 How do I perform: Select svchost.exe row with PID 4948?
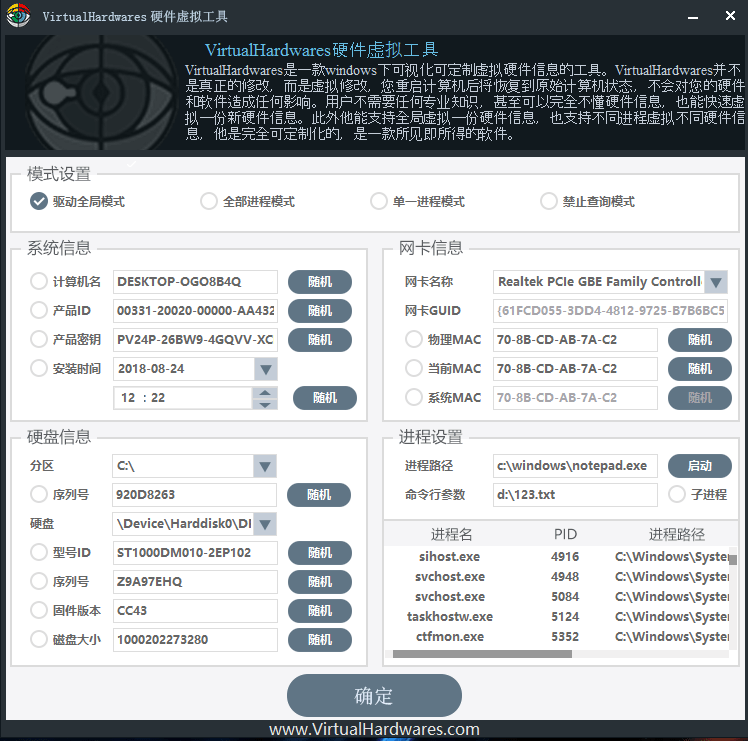(557, 576)
